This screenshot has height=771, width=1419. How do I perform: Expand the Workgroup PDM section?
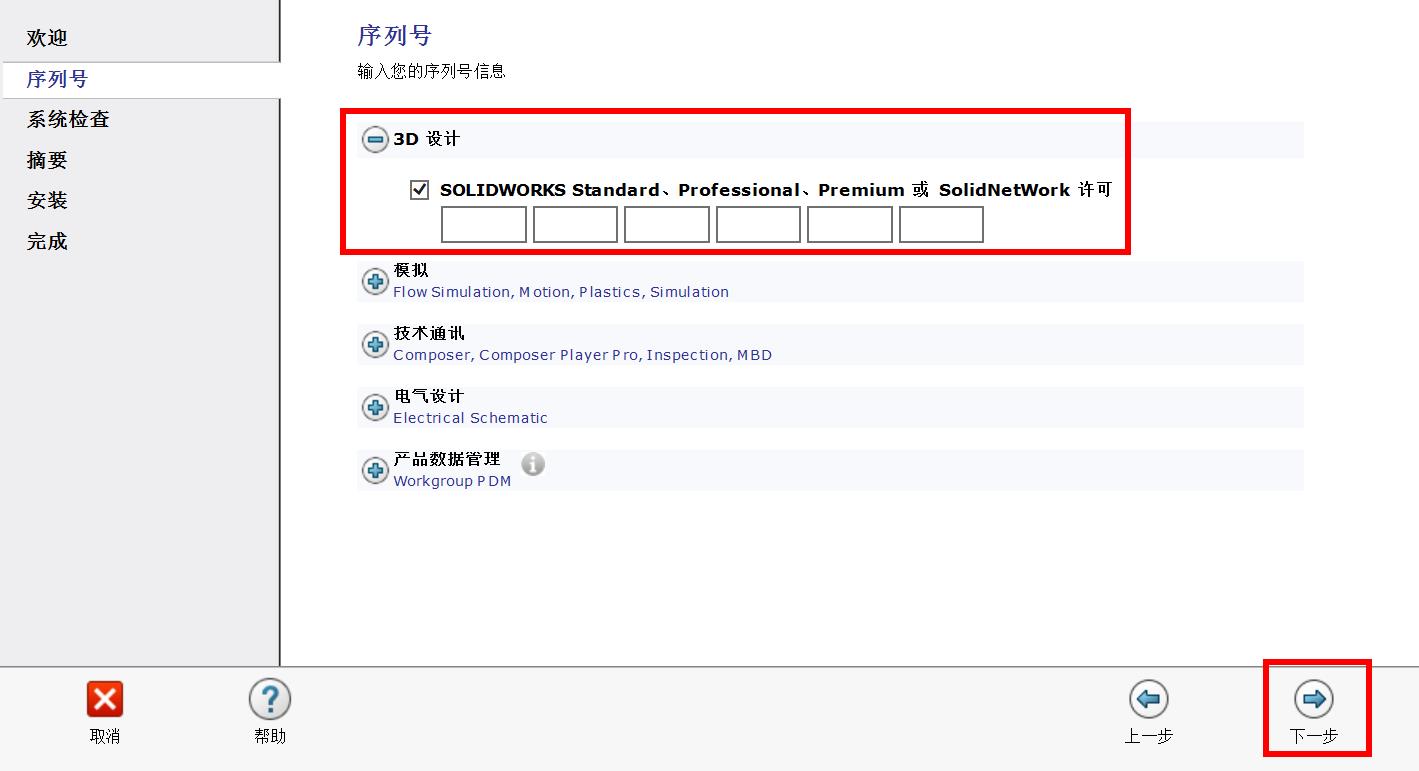pos(375,470)
